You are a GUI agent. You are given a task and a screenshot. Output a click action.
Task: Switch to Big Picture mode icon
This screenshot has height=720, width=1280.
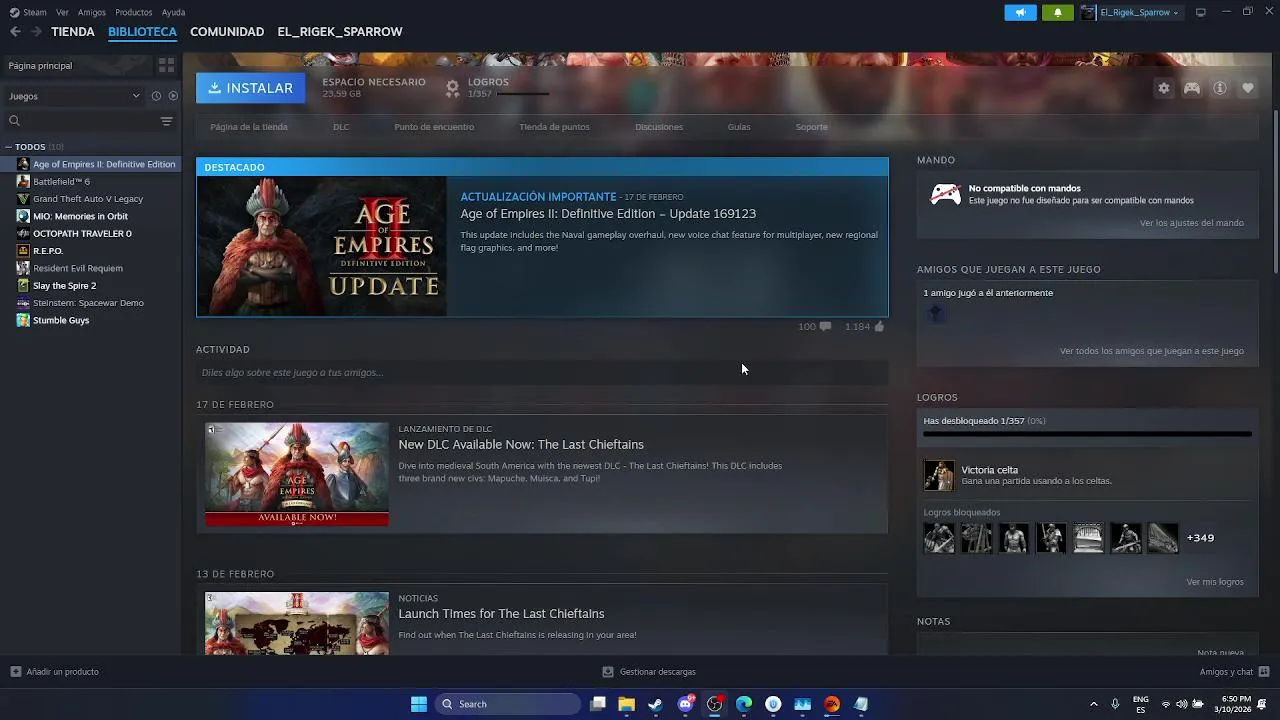pos(1201,12)
